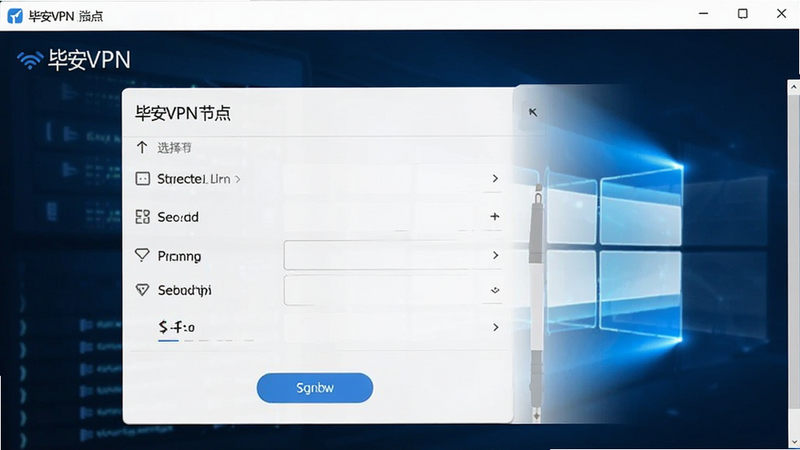
Task: Close the 毕安VPN window
Action: [782, 14]
